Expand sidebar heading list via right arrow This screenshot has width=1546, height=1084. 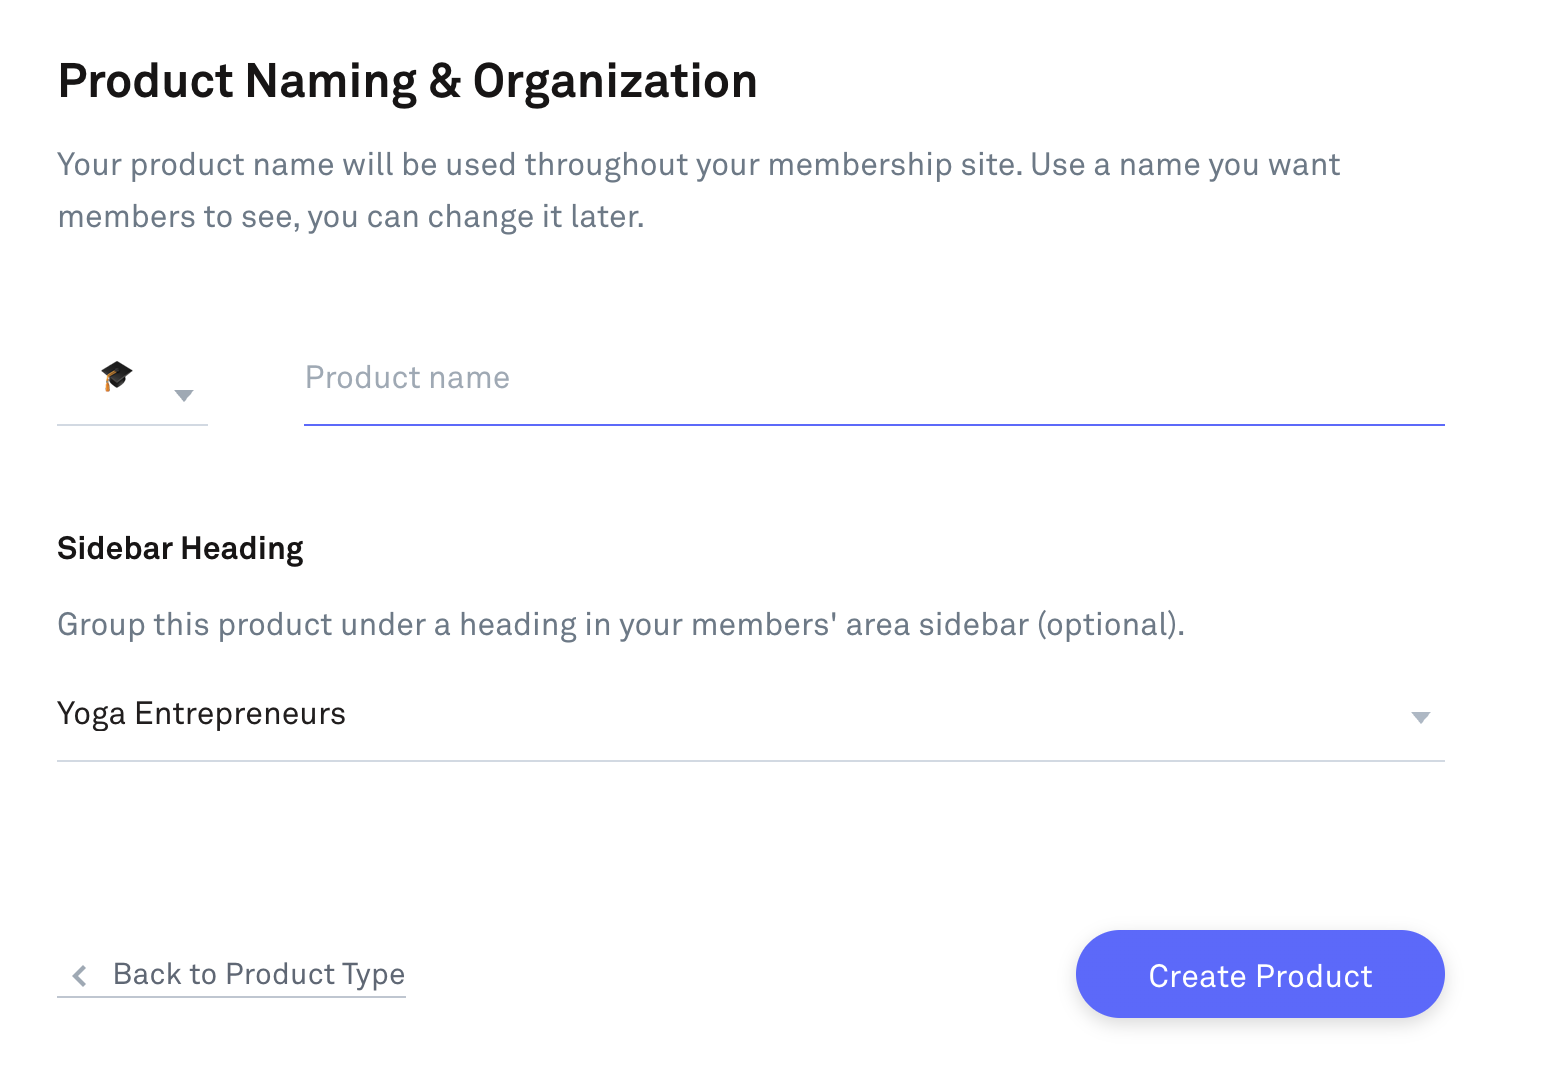[x=1420, y=717]
